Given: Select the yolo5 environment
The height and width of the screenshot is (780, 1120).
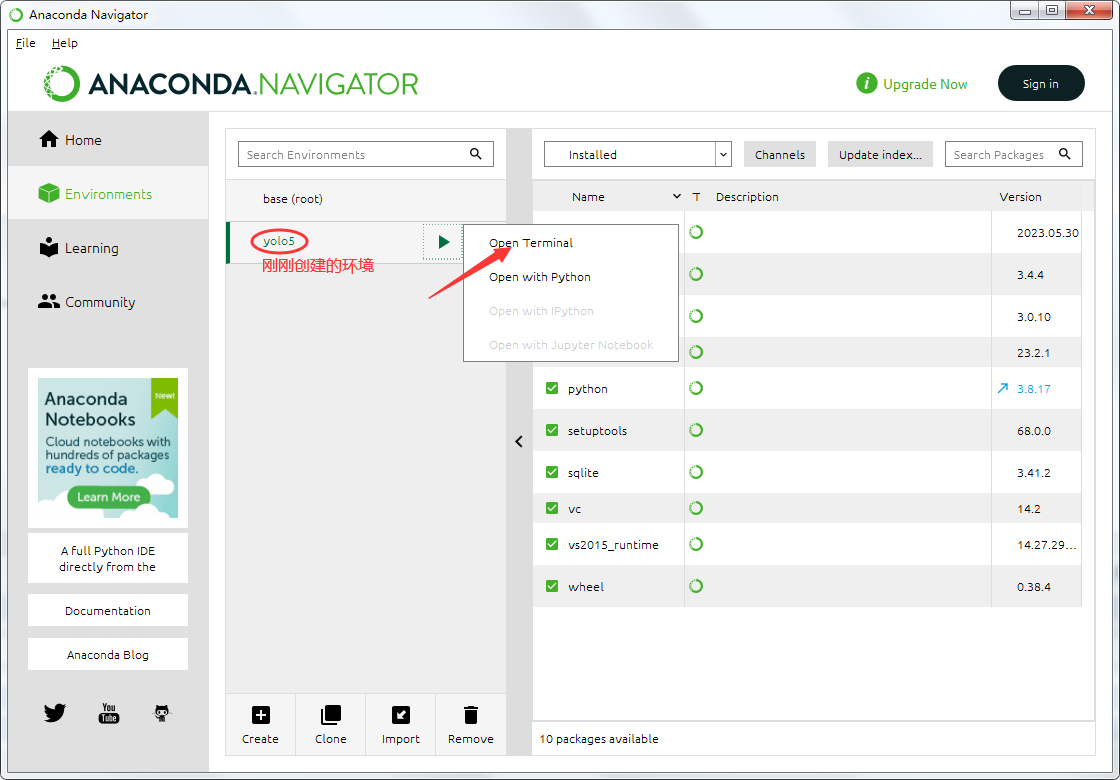Looking at the screenshot, I should tap(279, 241).
